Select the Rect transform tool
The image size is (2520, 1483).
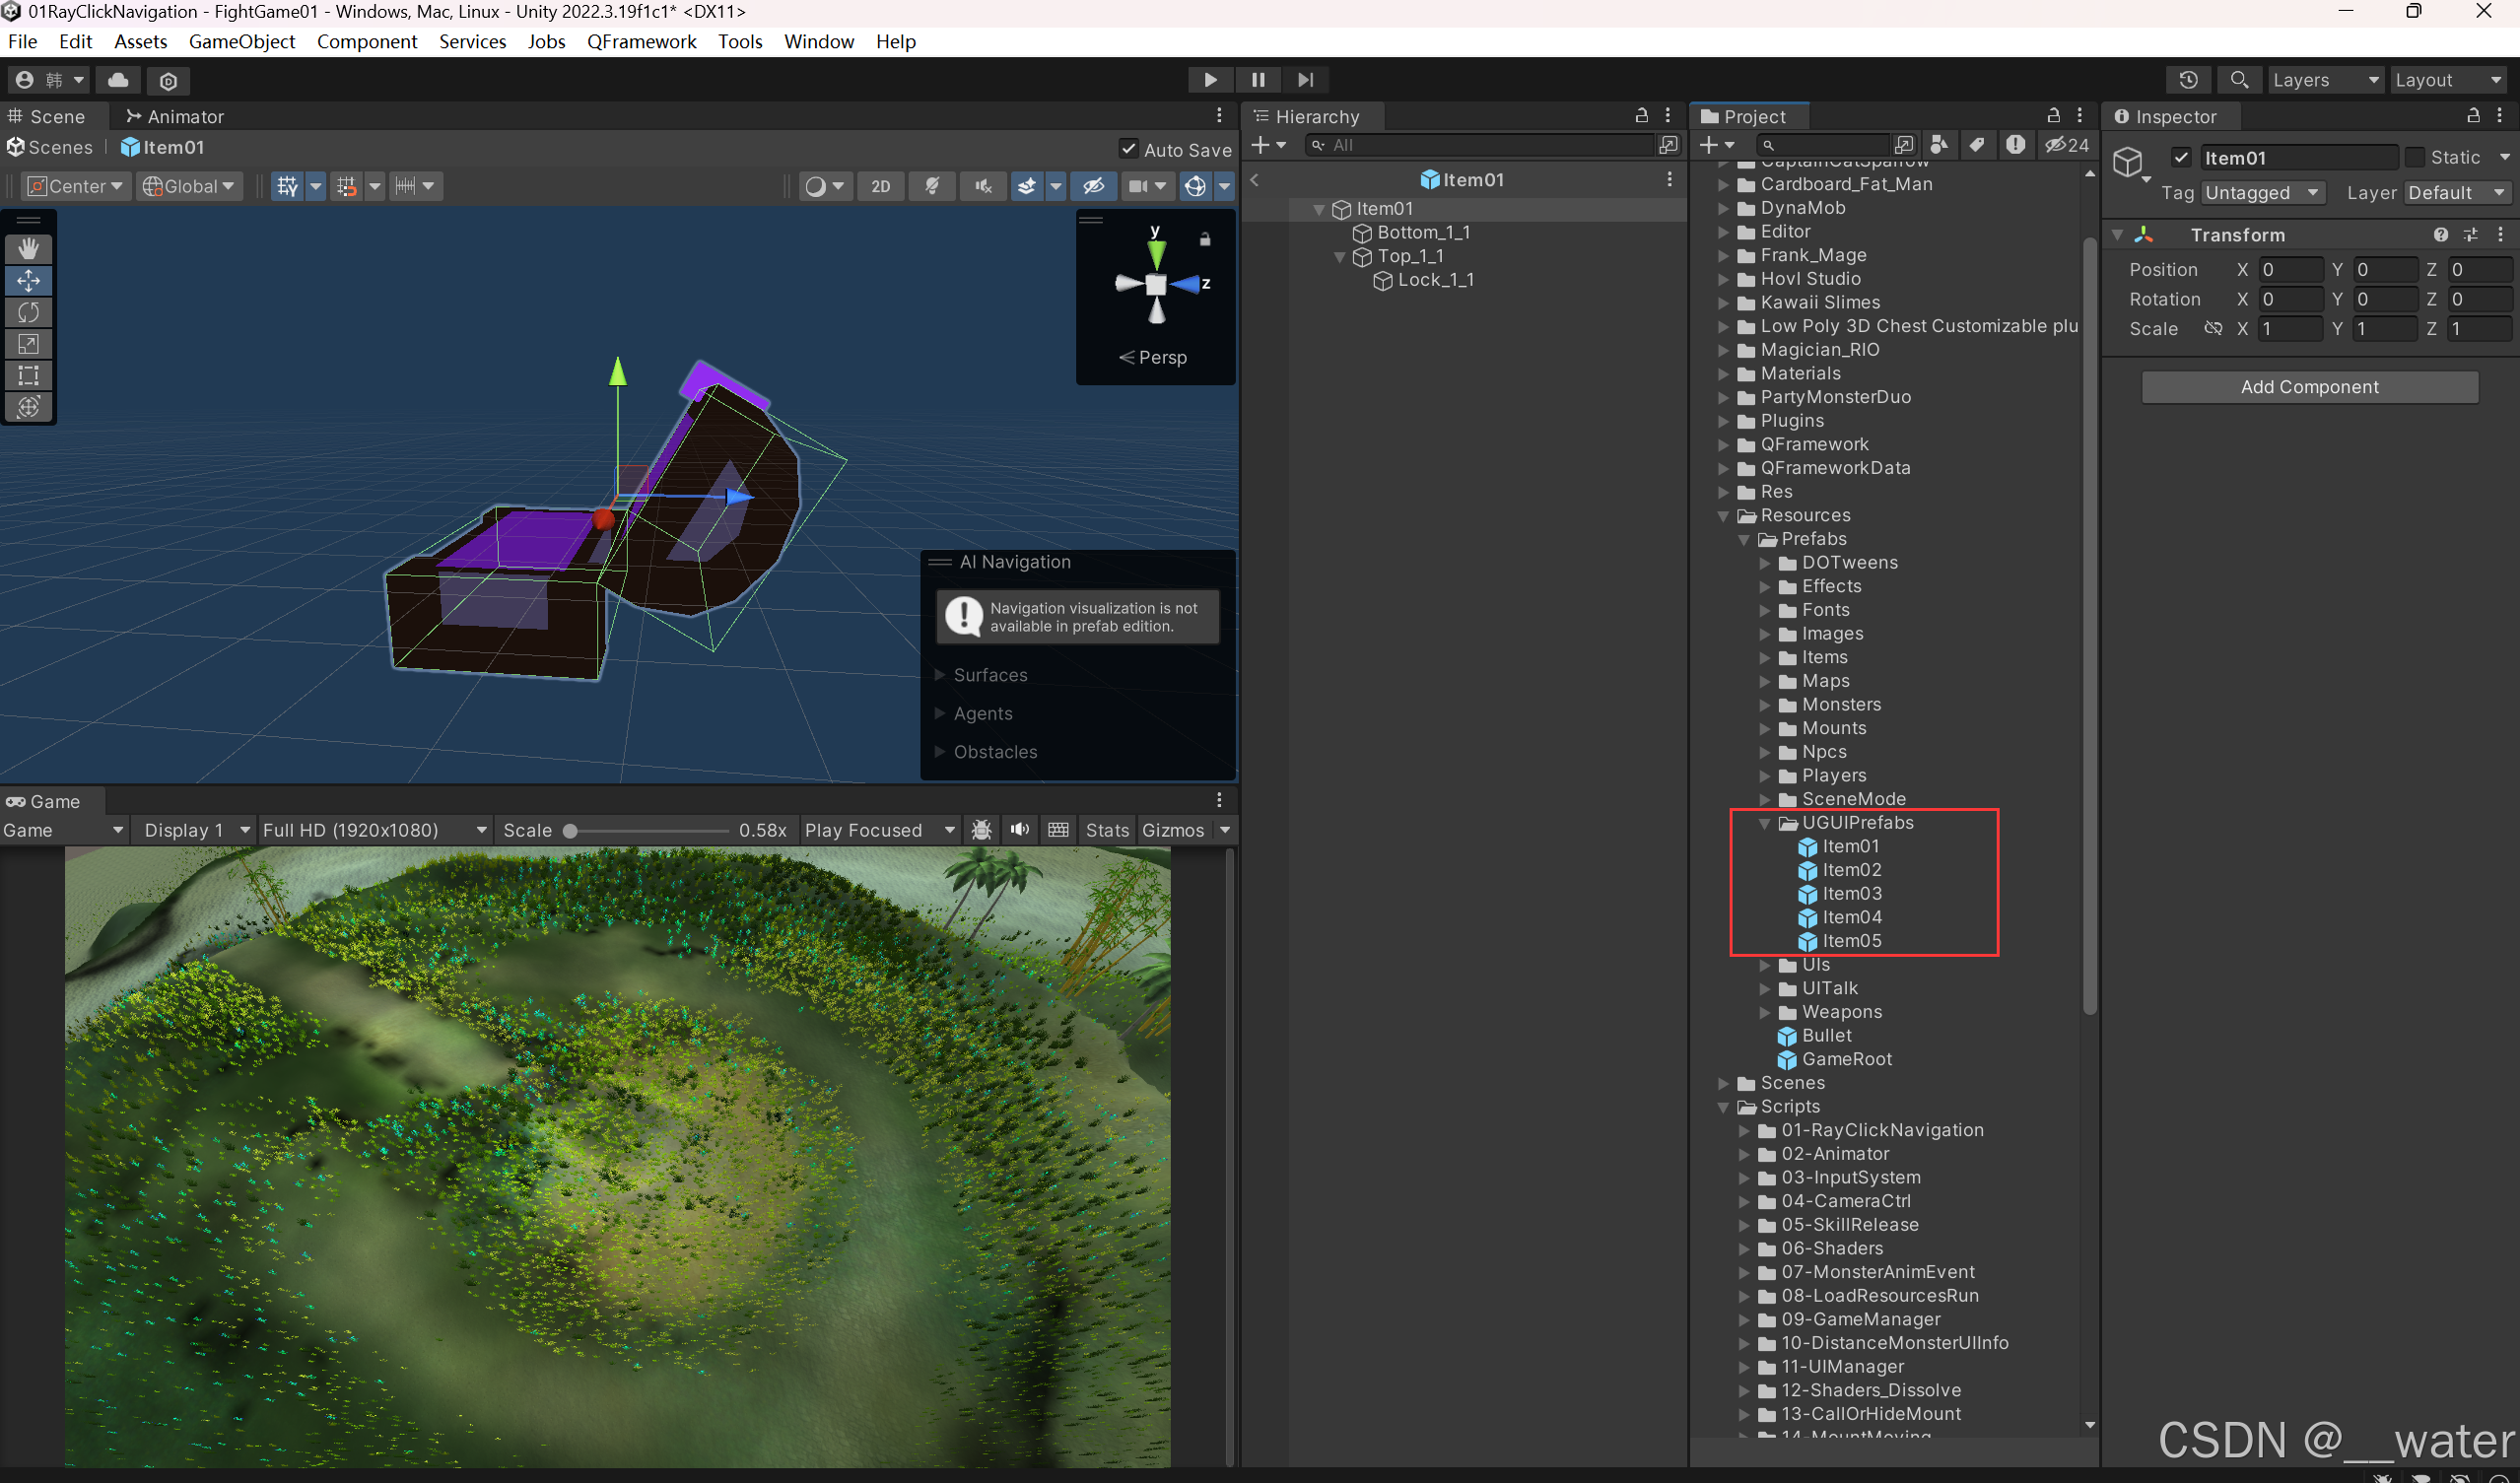tap(28, 376)
